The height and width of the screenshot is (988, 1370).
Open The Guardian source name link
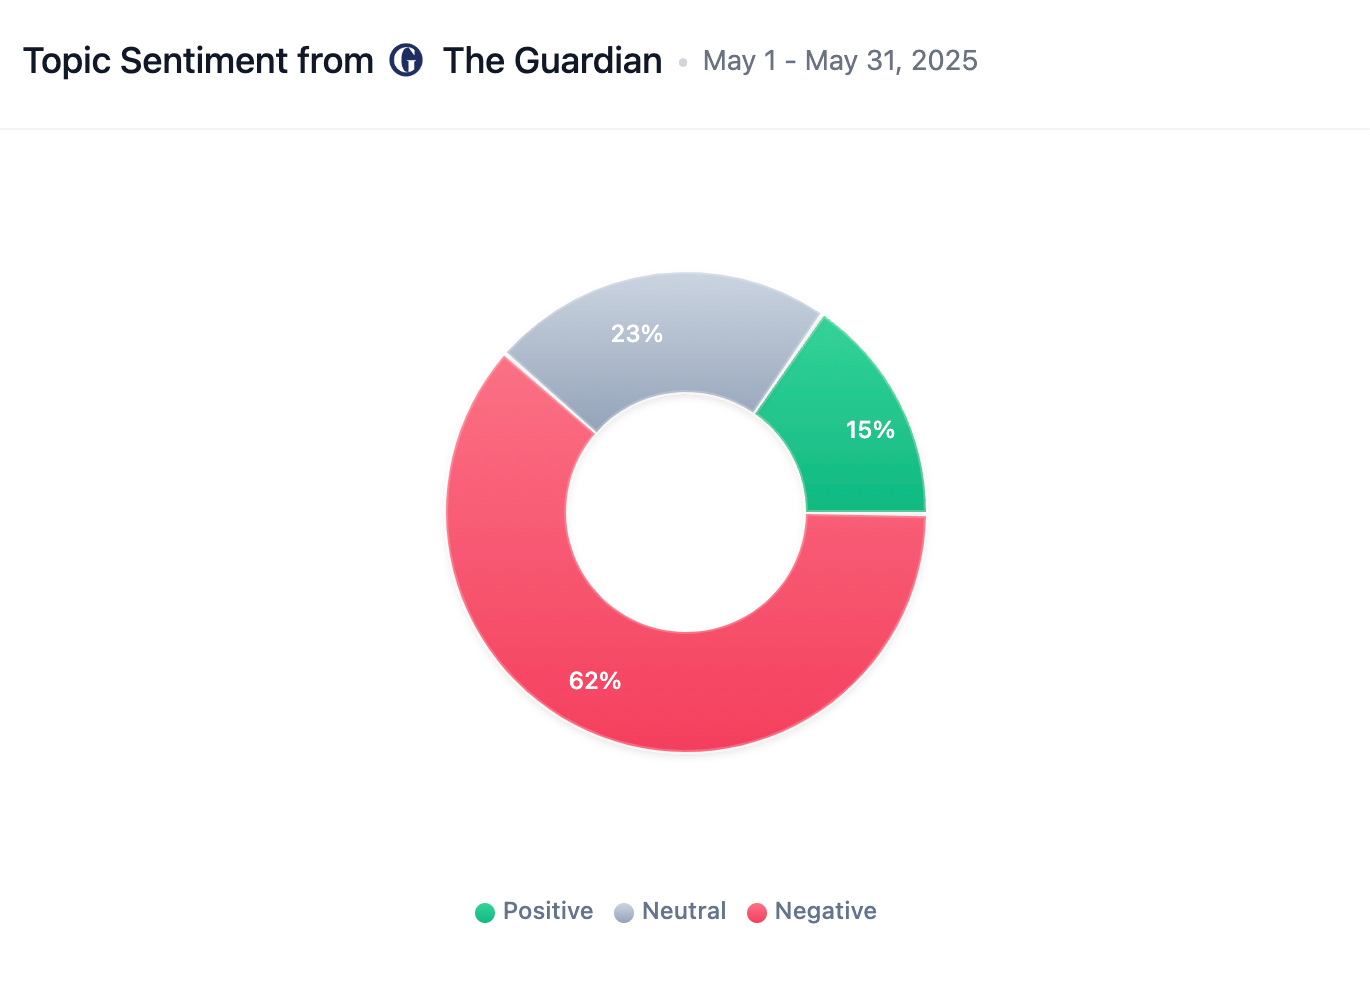[552, 61]
